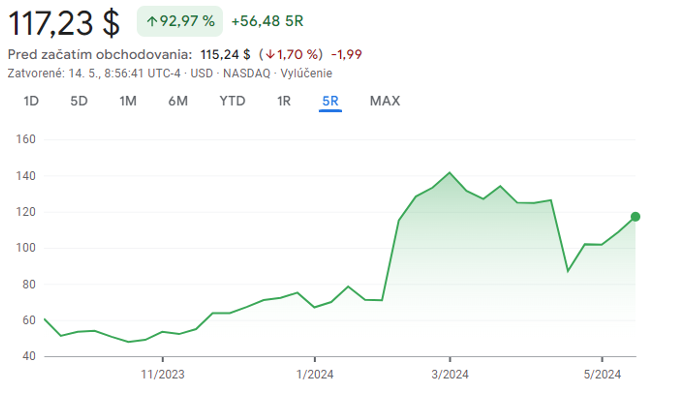Select the 5D time range tab

click(79, 100)
